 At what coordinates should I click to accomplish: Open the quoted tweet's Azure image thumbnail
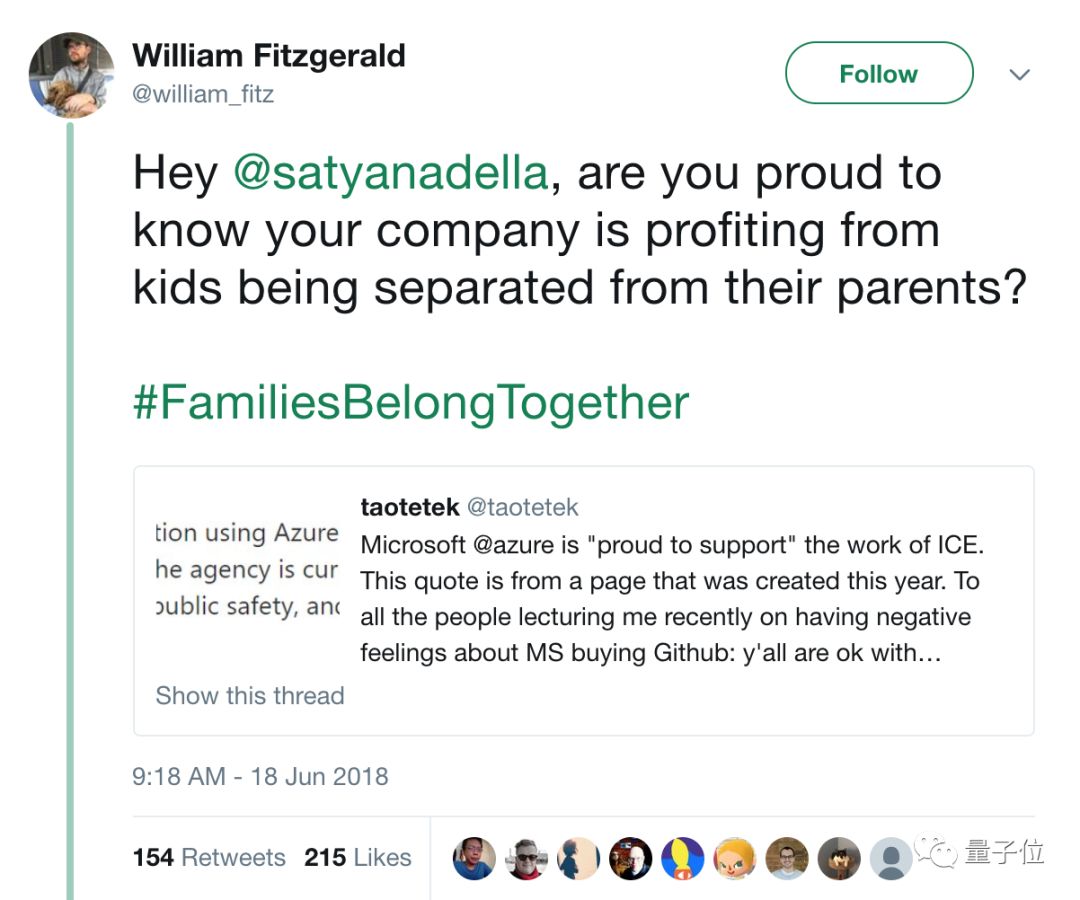tap(248, 569)
